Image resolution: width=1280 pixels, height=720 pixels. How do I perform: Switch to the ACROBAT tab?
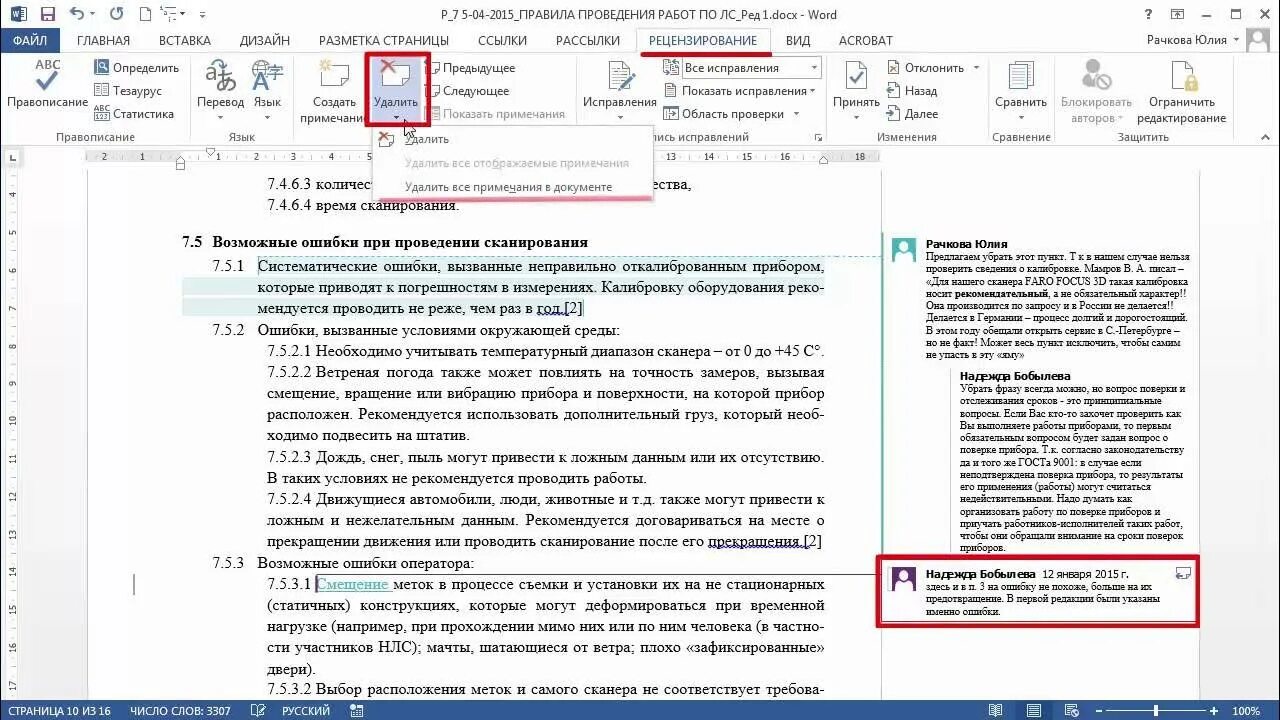point(865,41)
